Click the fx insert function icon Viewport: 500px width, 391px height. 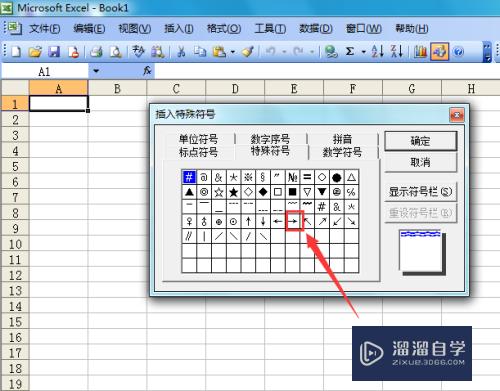coord(147,71)
